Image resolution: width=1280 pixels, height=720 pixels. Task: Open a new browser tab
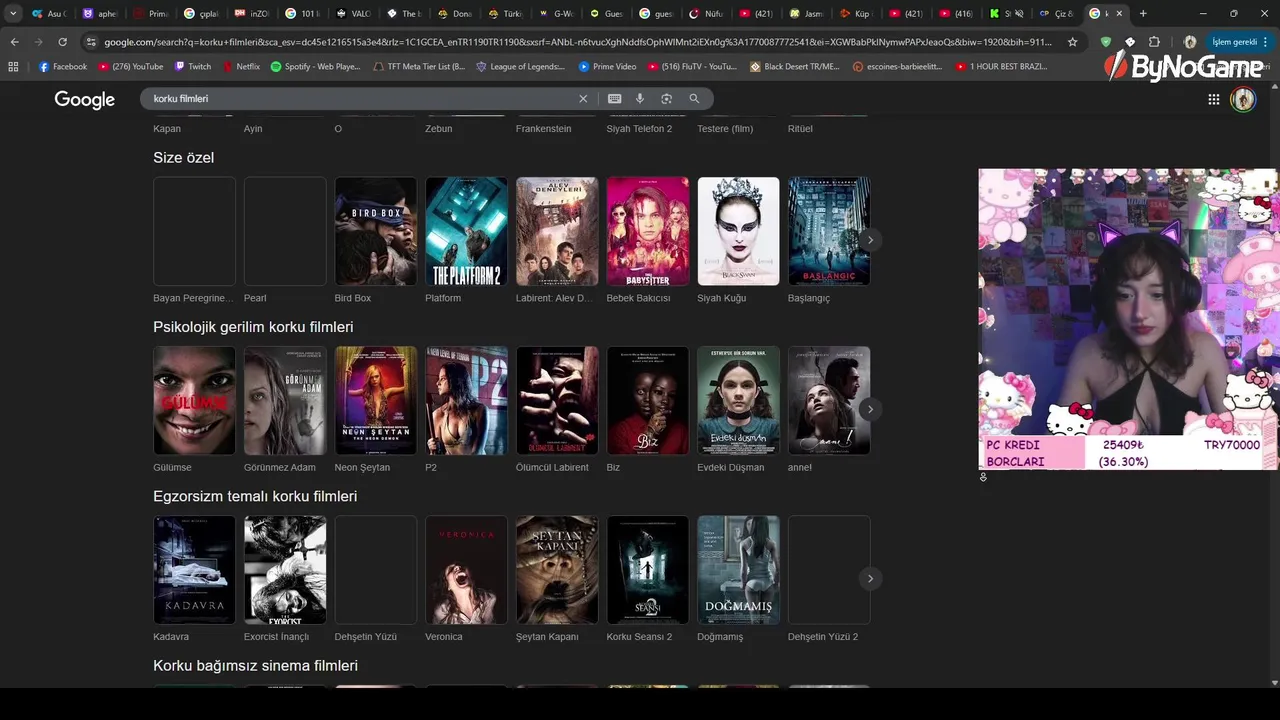tap(1143, 13)
